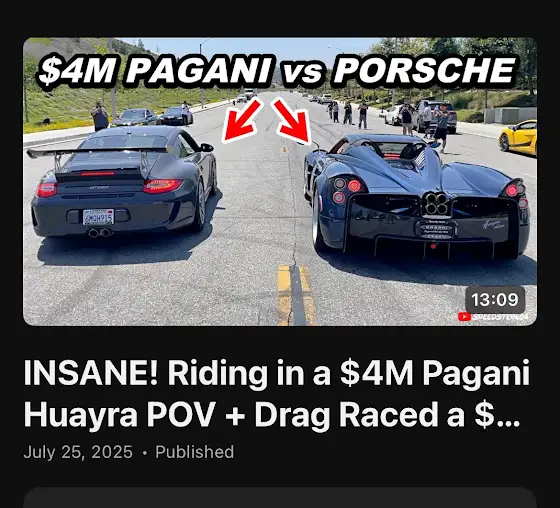Open the video titled INSANE! Riding in a $4M Pagani
The height and width of the screenshot is (508, 560).
276,394
